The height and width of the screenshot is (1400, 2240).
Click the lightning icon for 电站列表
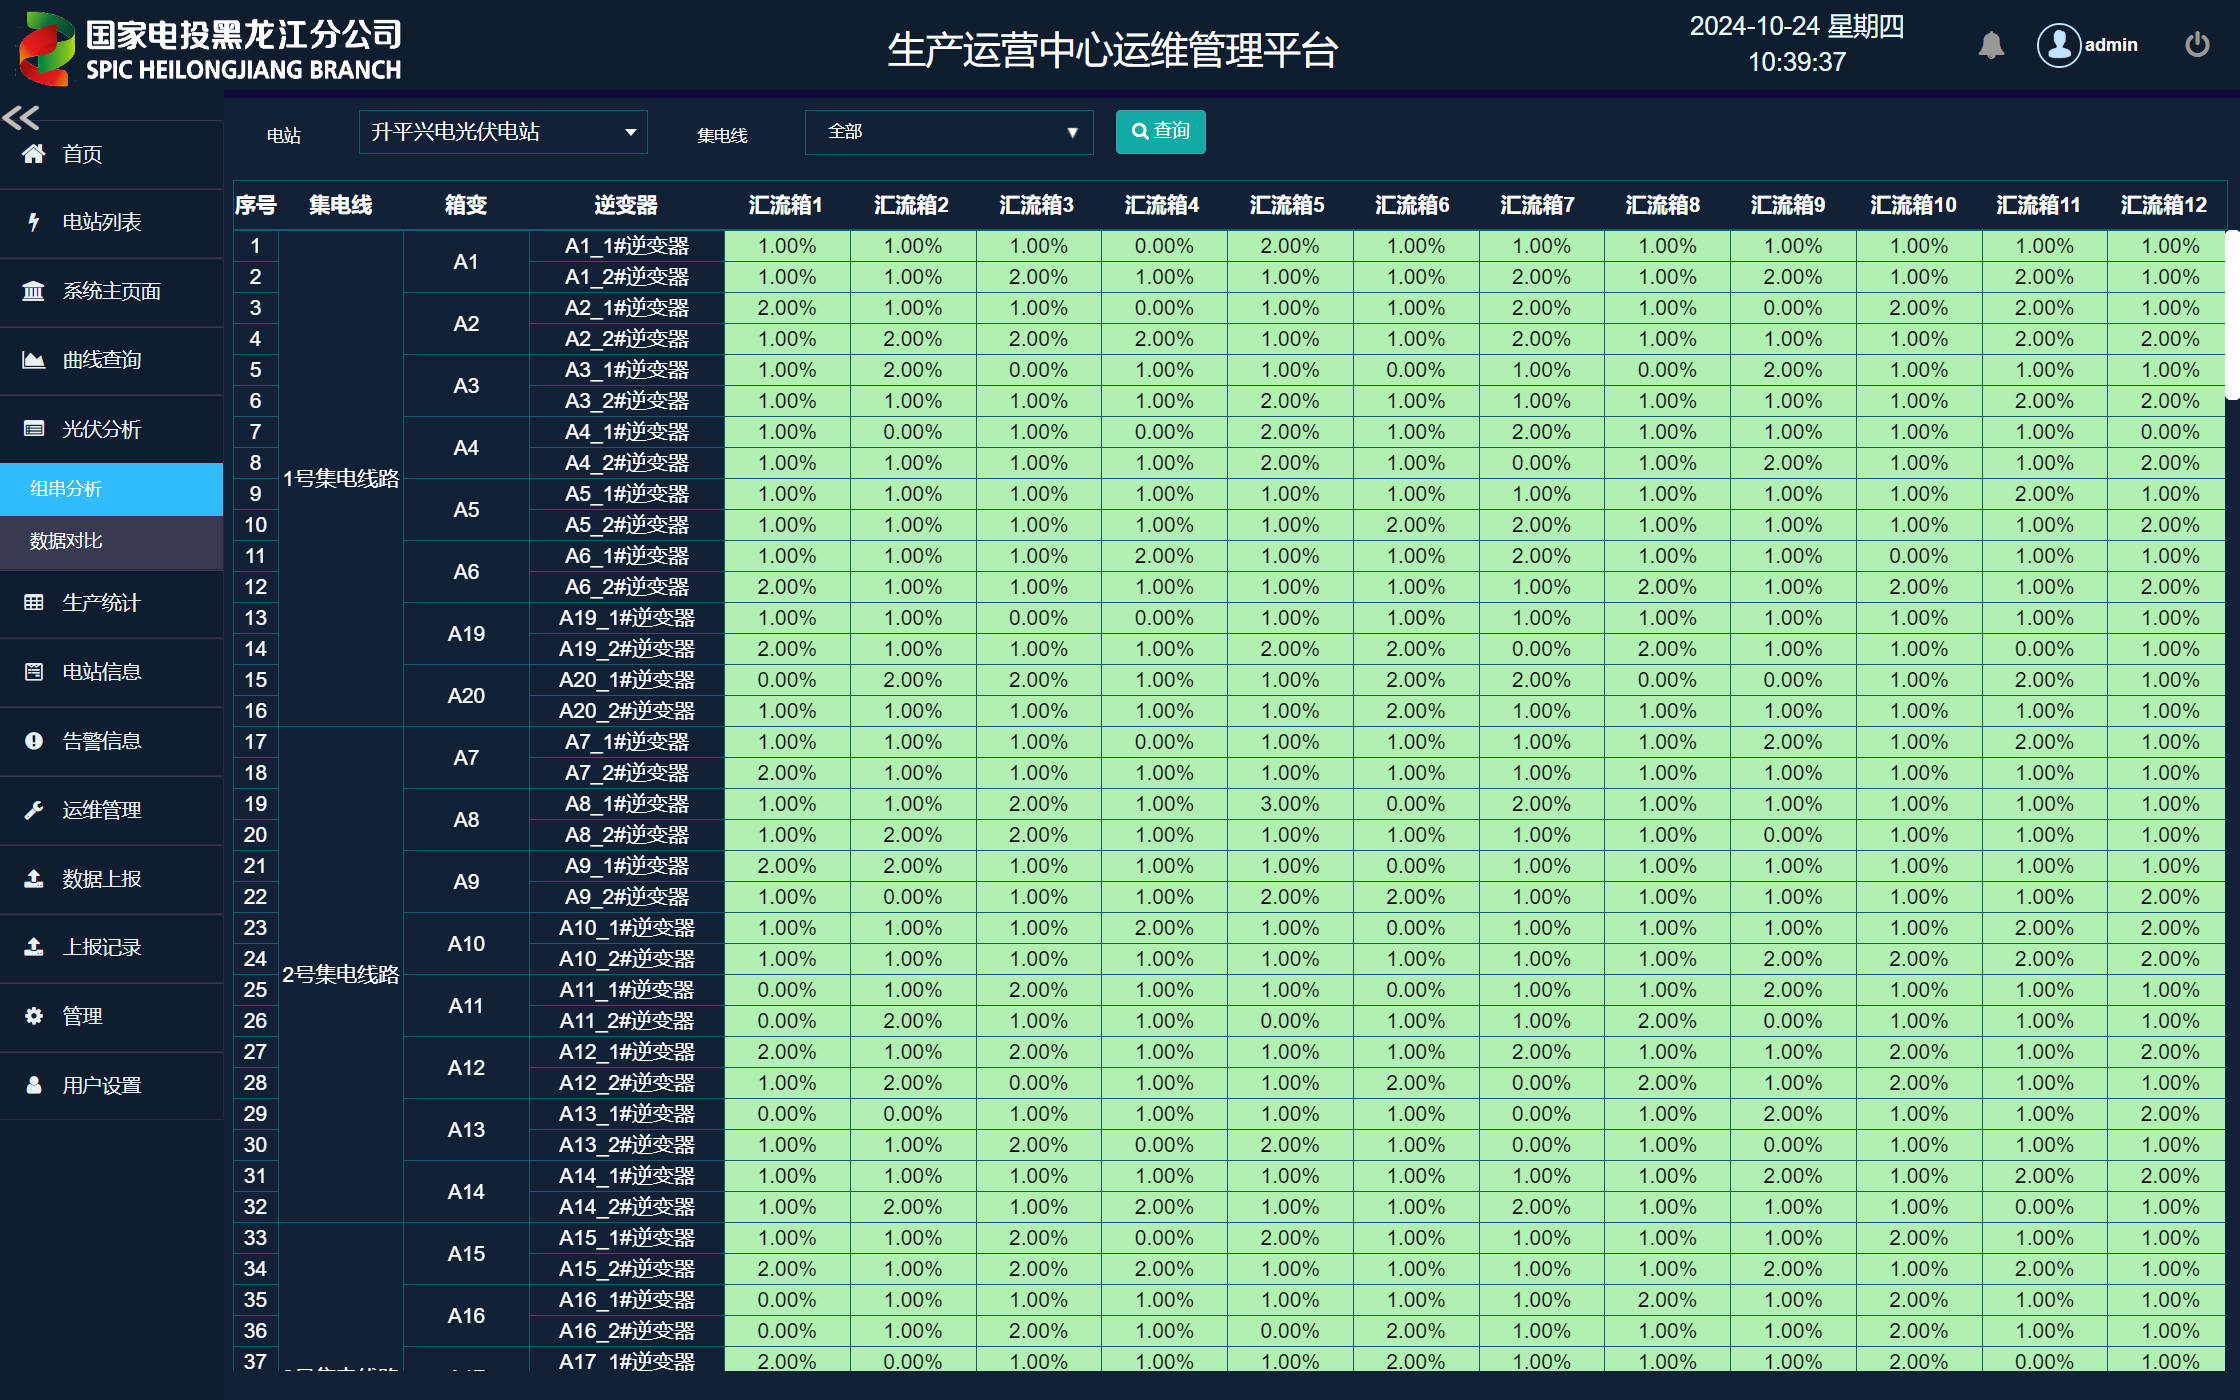click(34, 222)
